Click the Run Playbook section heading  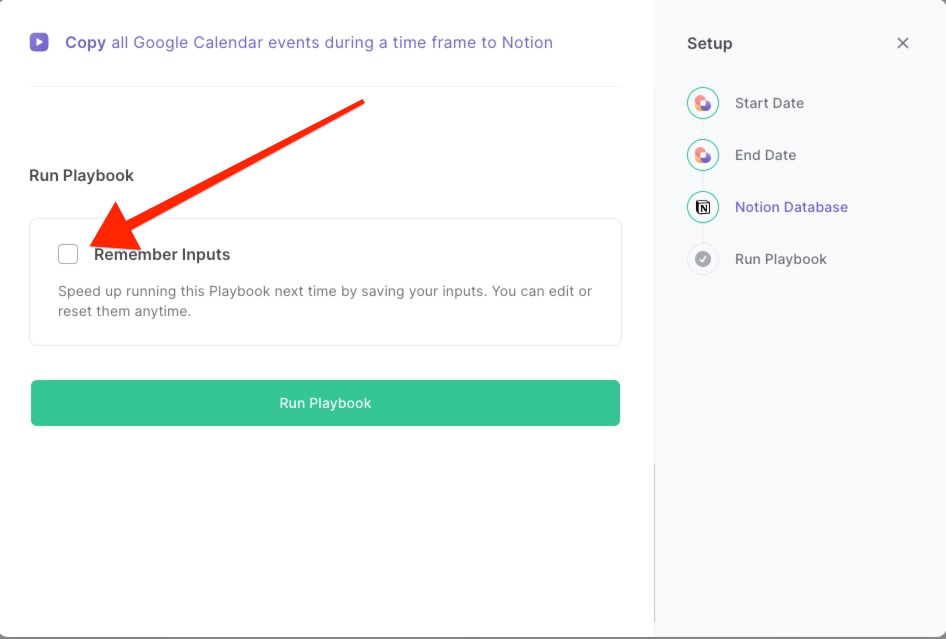[81, 176]
